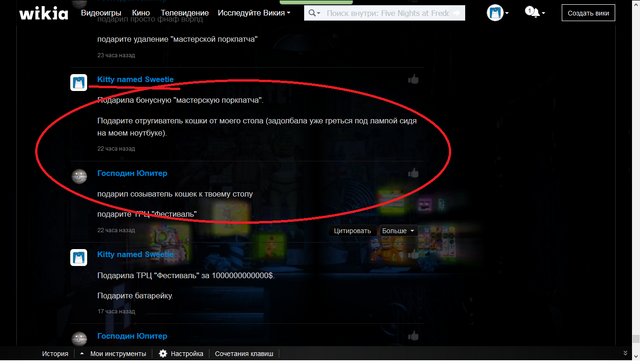
Task: Expand Мои инструменты menu
Action: [113, 354]
